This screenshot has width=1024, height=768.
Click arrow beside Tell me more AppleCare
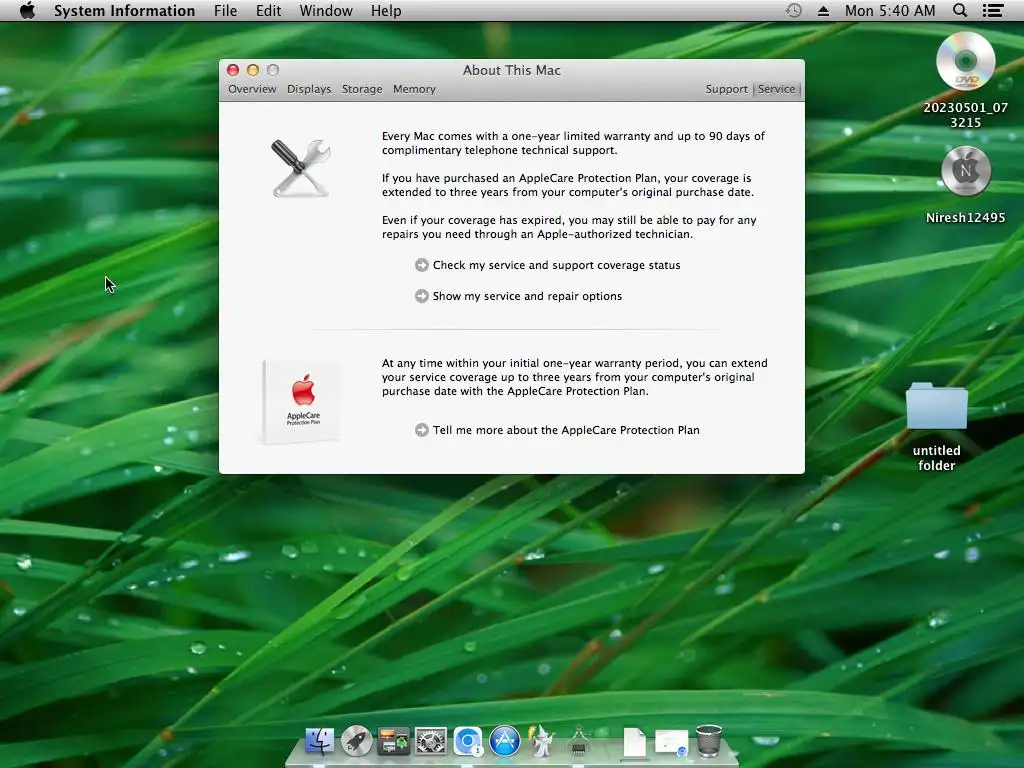pyautogui.click(x=422, y=430)
